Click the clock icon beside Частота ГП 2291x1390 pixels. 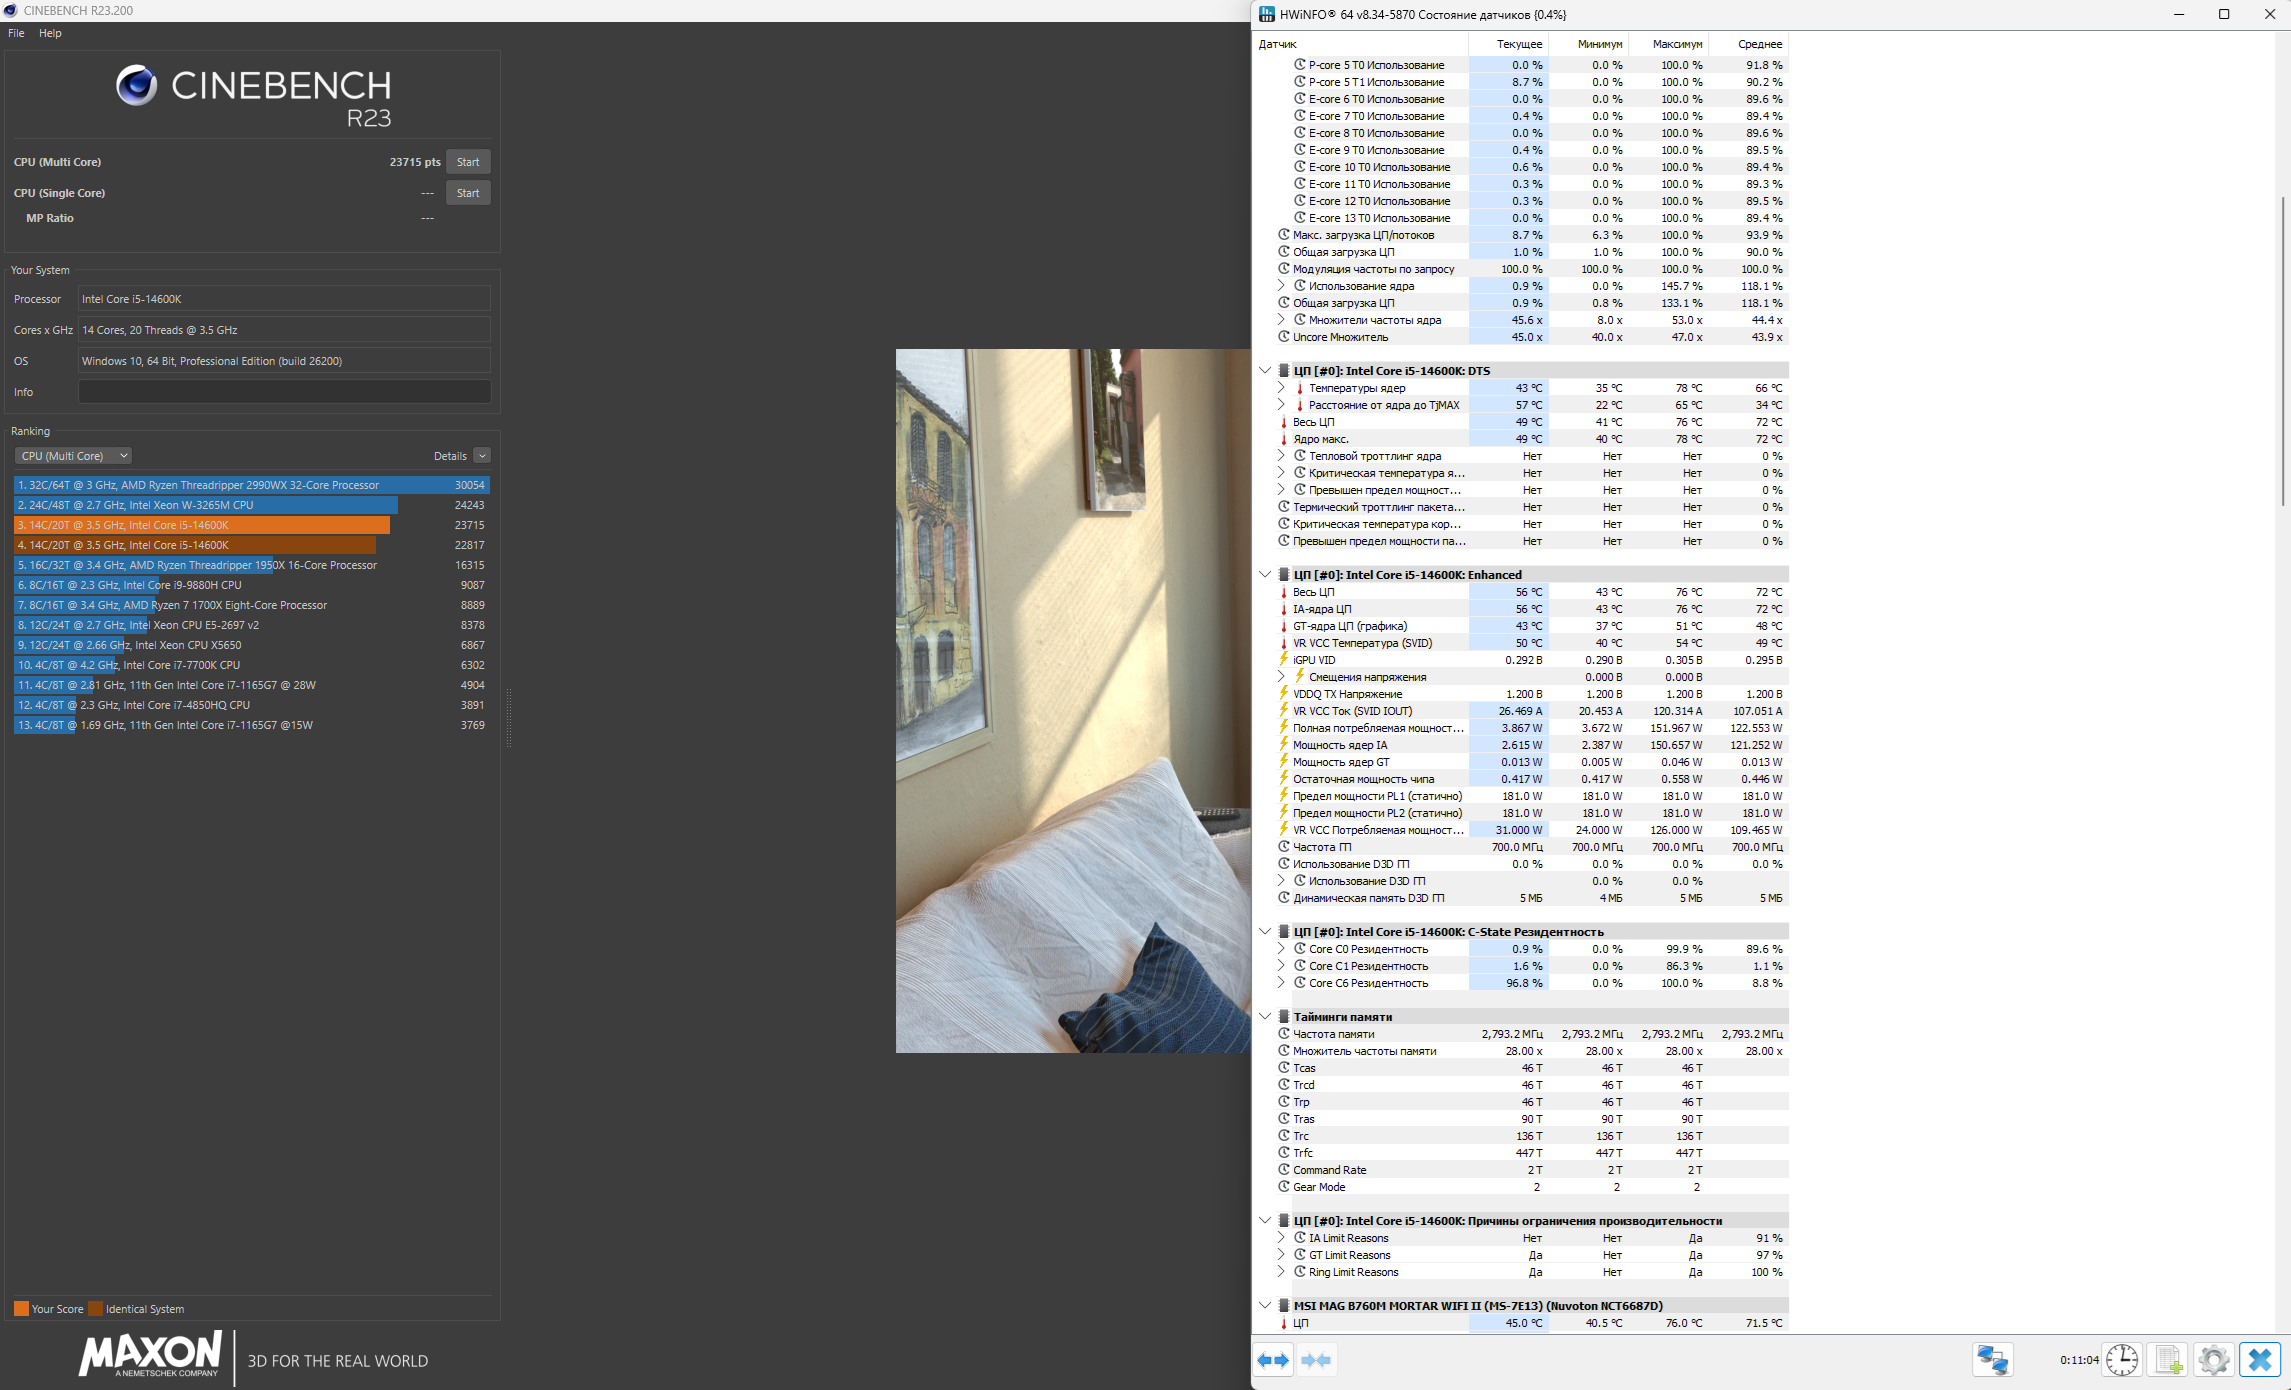coord(1284,847)
